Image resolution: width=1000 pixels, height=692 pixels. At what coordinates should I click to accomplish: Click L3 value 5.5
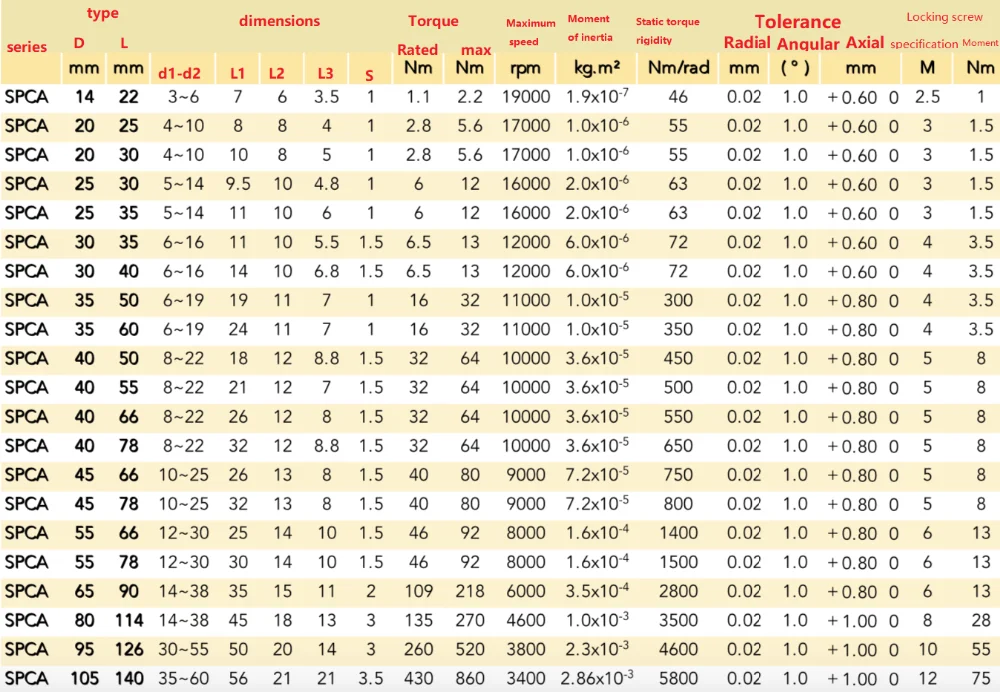coord(327,242)
